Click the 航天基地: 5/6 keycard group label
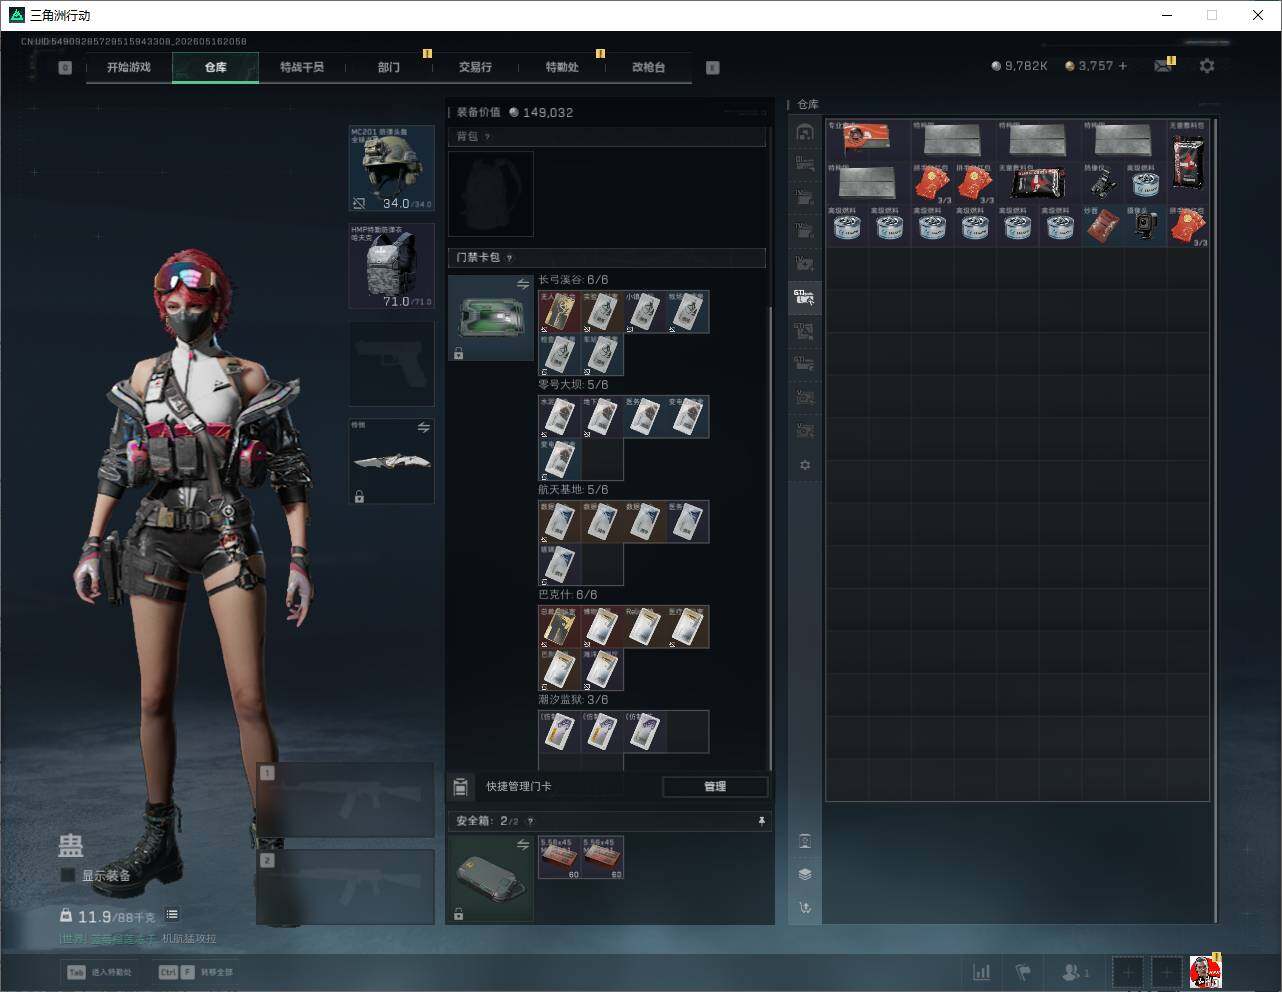 pos(573,490)
